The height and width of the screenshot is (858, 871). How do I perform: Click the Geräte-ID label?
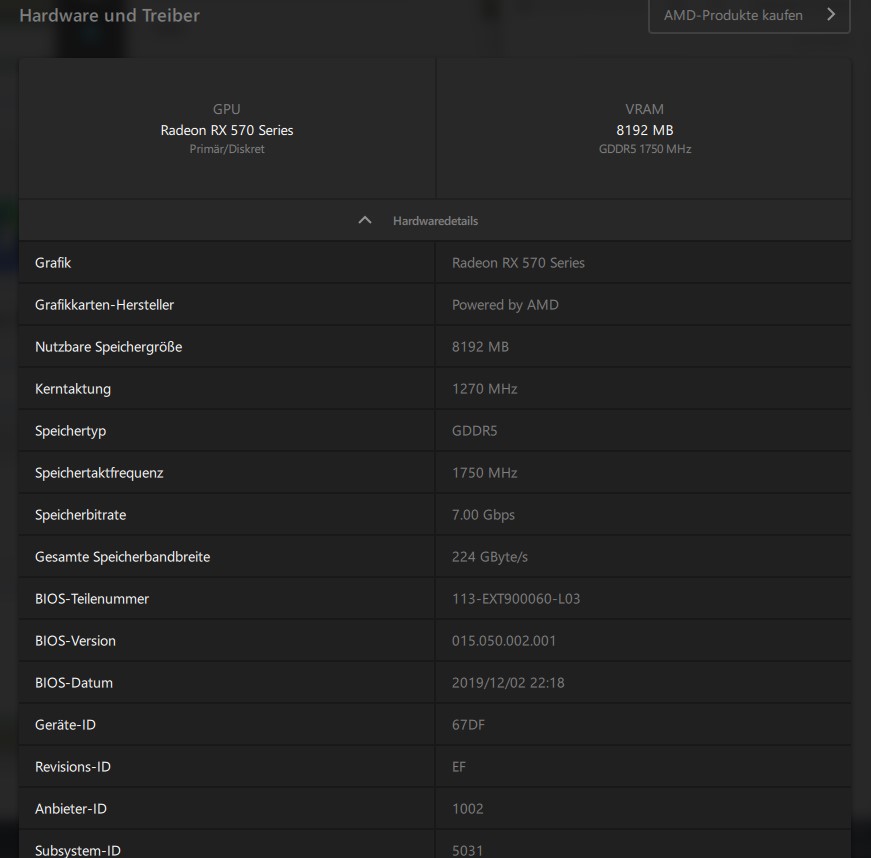point(65,725)
